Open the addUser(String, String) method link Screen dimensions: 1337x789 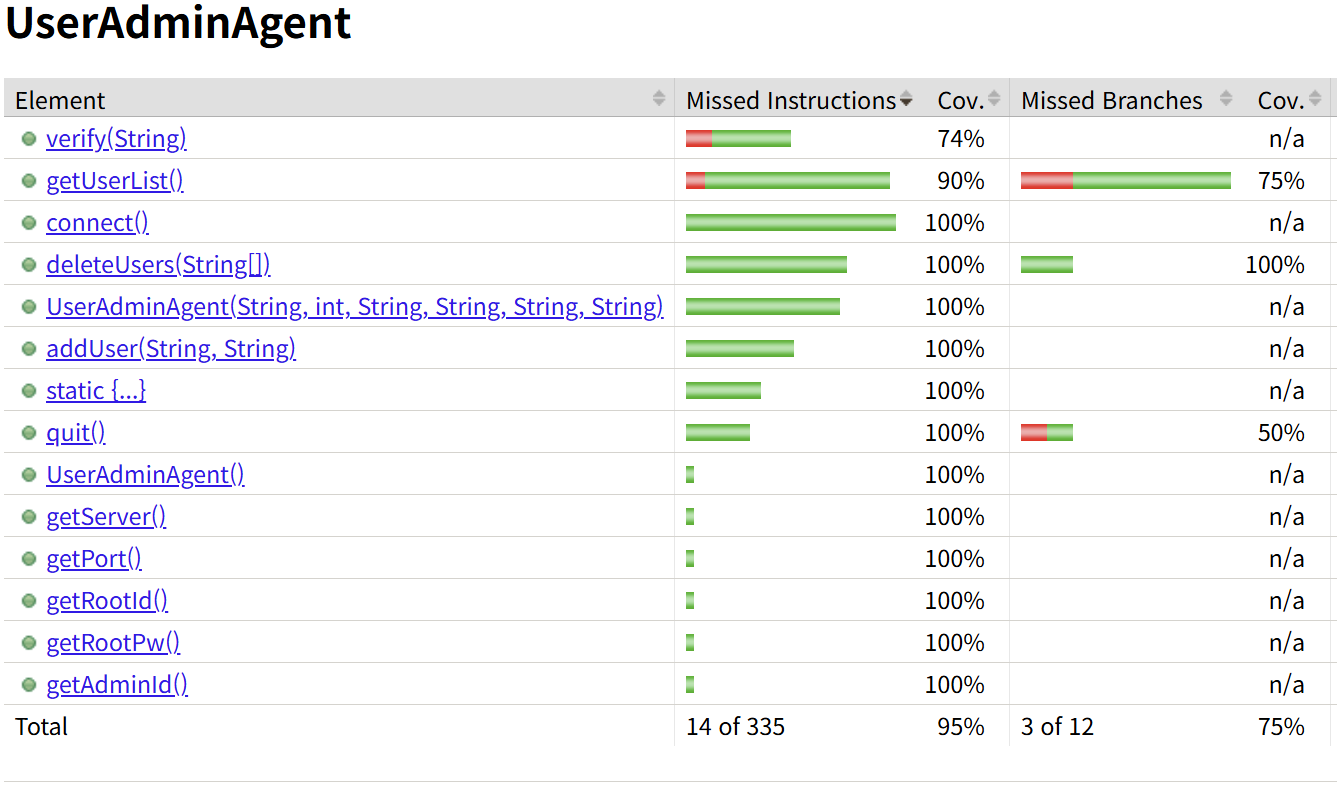pos(171,349)
